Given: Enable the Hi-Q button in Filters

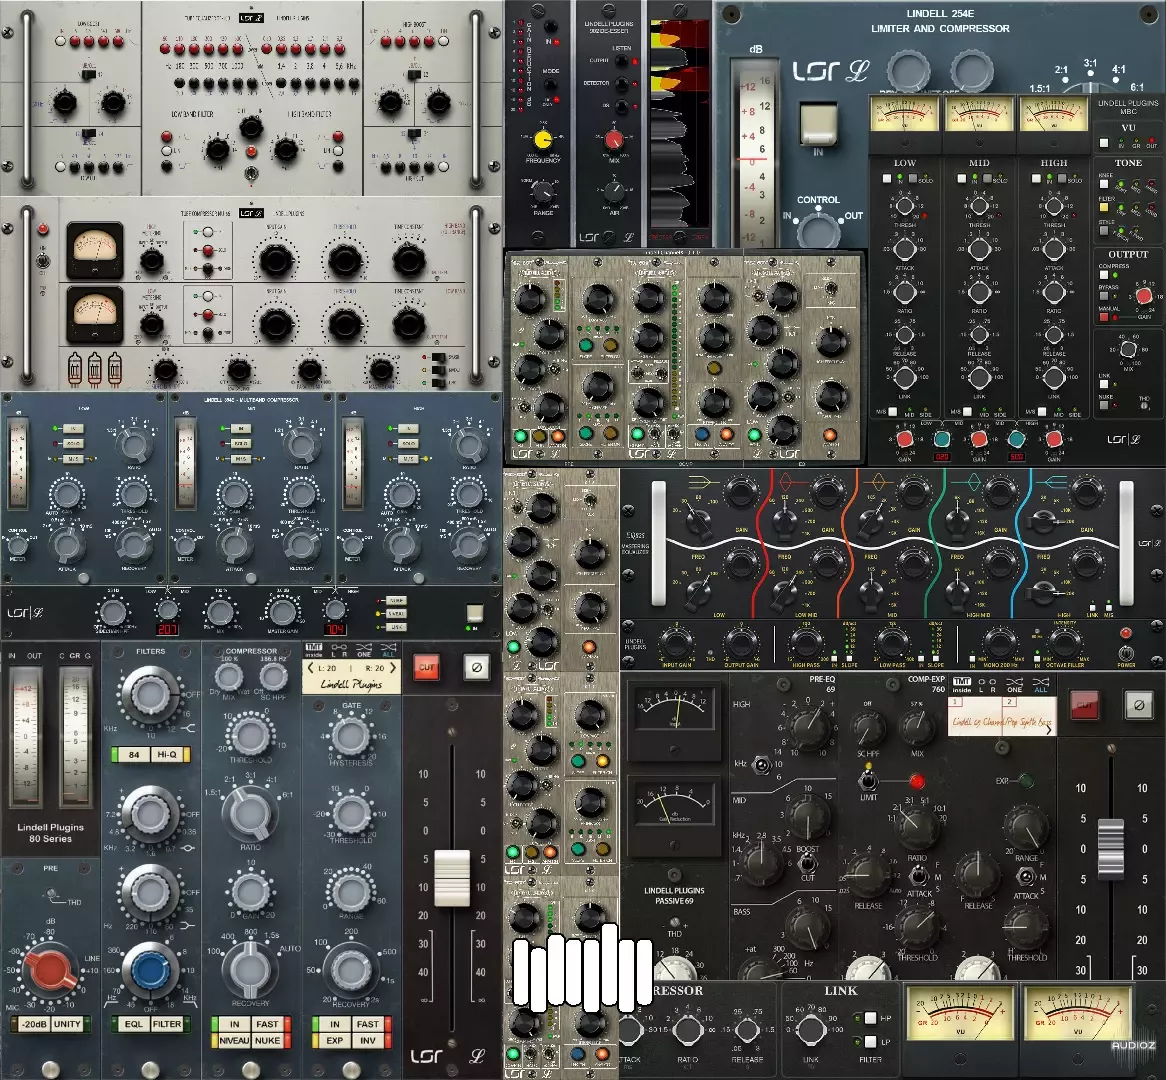Looking at the screenshot, I should coord(167,754).
